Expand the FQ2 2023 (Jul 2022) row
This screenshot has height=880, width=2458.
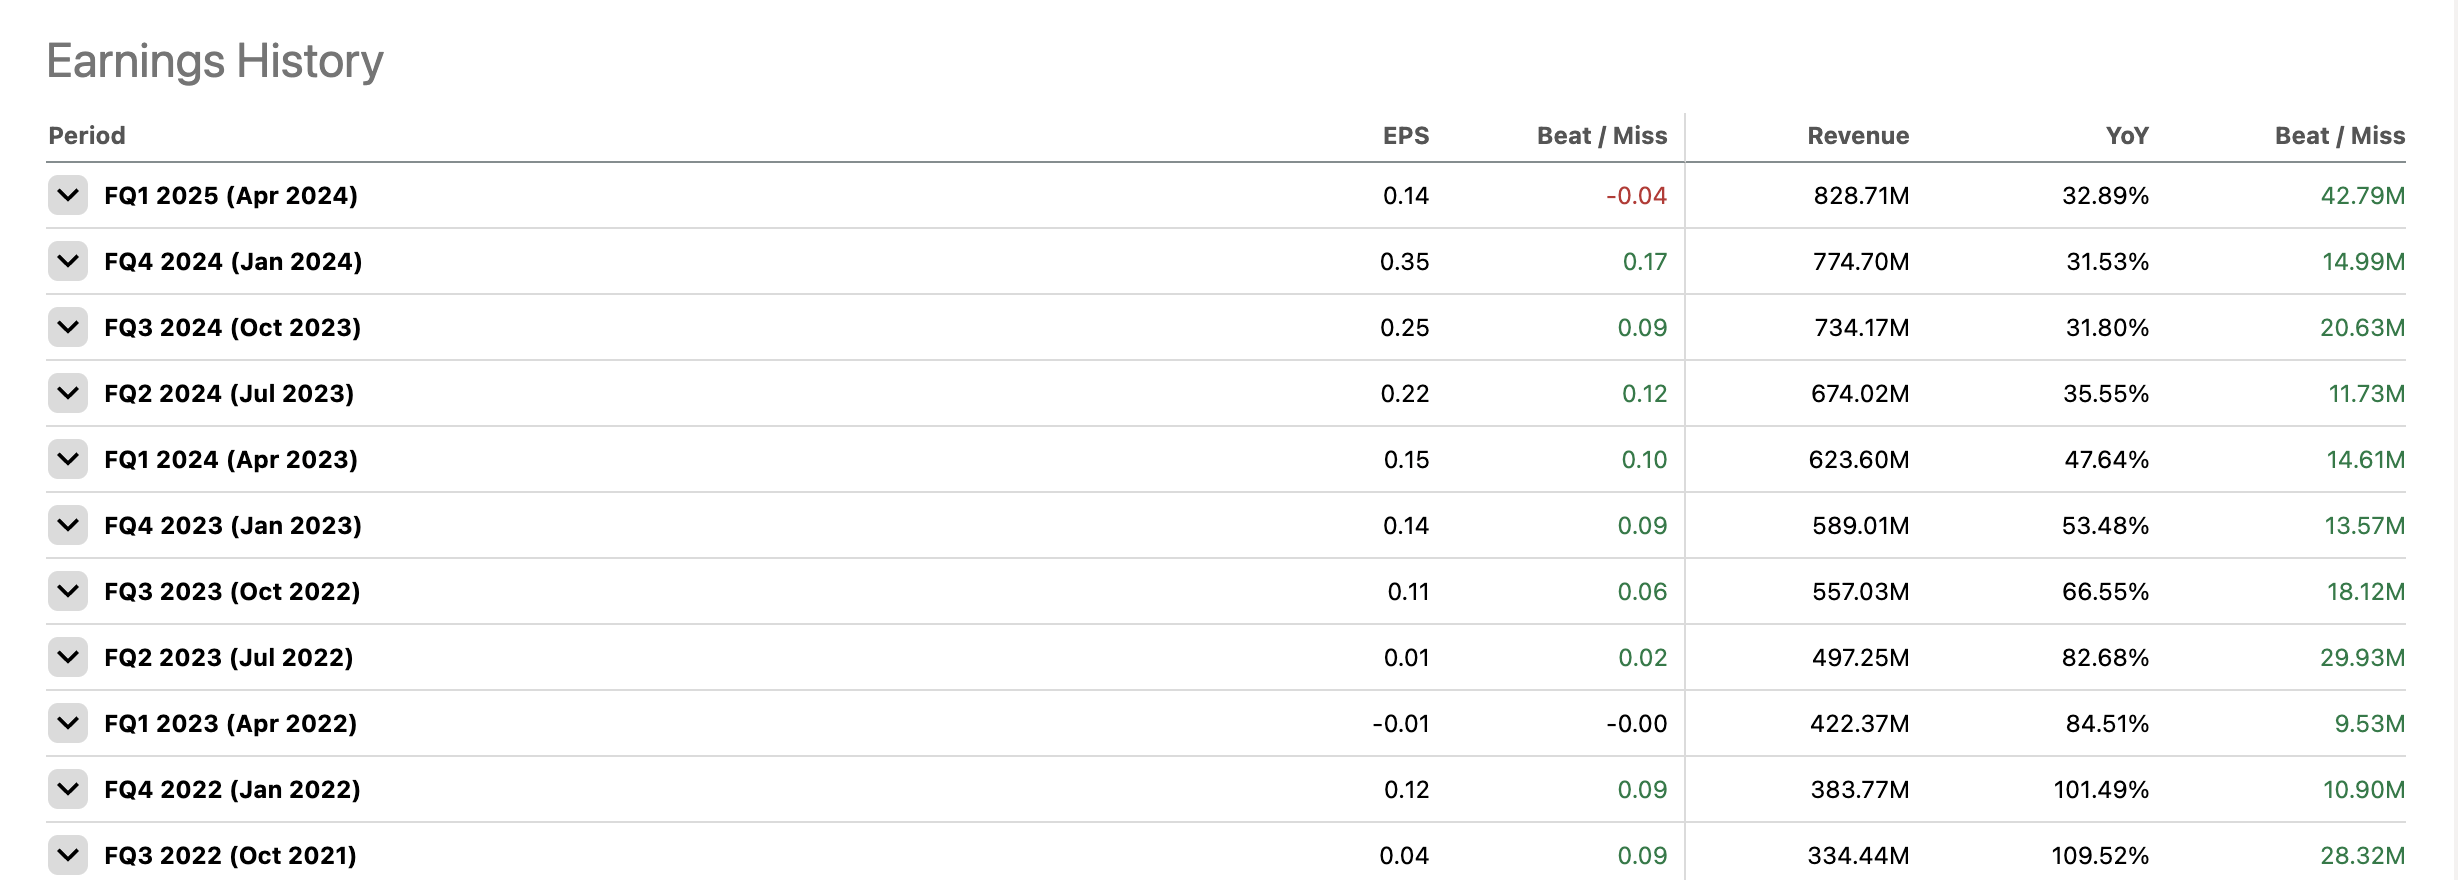(x=68, y=657)
